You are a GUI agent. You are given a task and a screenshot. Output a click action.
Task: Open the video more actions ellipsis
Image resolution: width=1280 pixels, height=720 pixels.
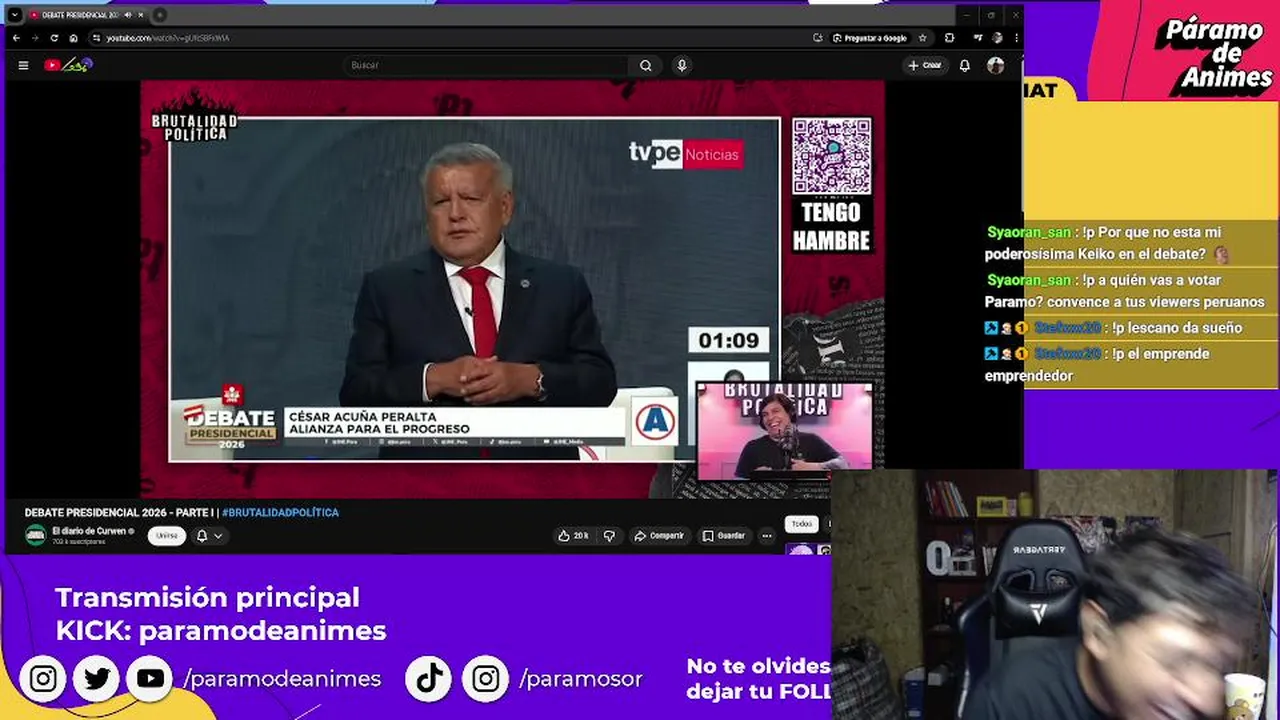[767, 536]
